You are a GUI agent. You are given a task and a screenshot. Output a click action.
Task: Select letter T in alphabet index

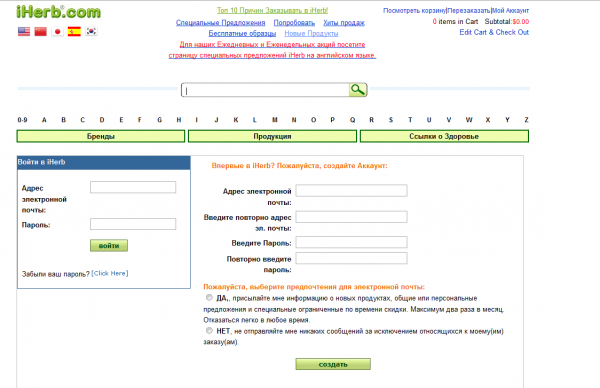point(410,120)
